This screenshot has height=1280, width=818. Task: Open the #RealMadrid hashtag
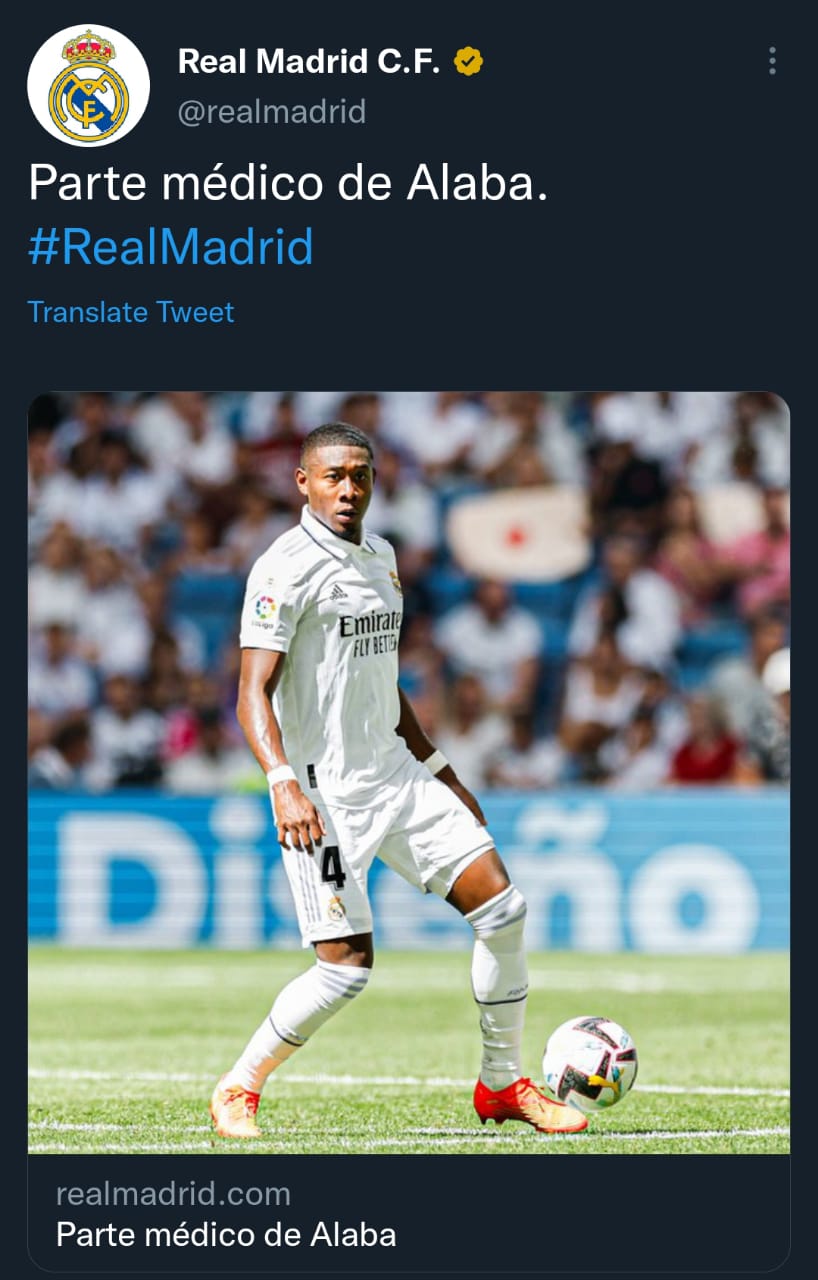pos(171,247)
